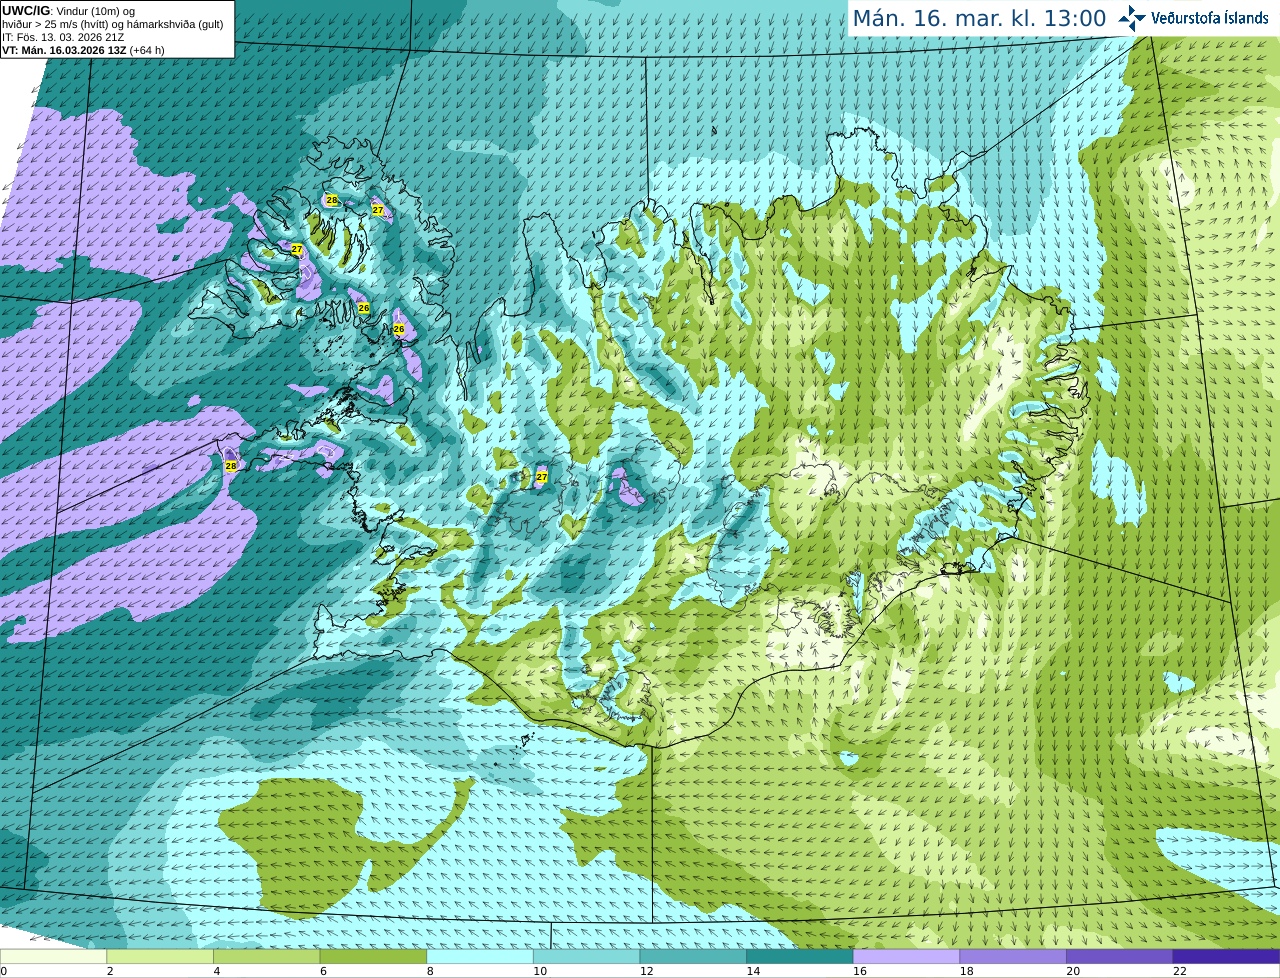
Task: Click the Veðurstofa Íslands name text
Action: [x=1210, y=18]
